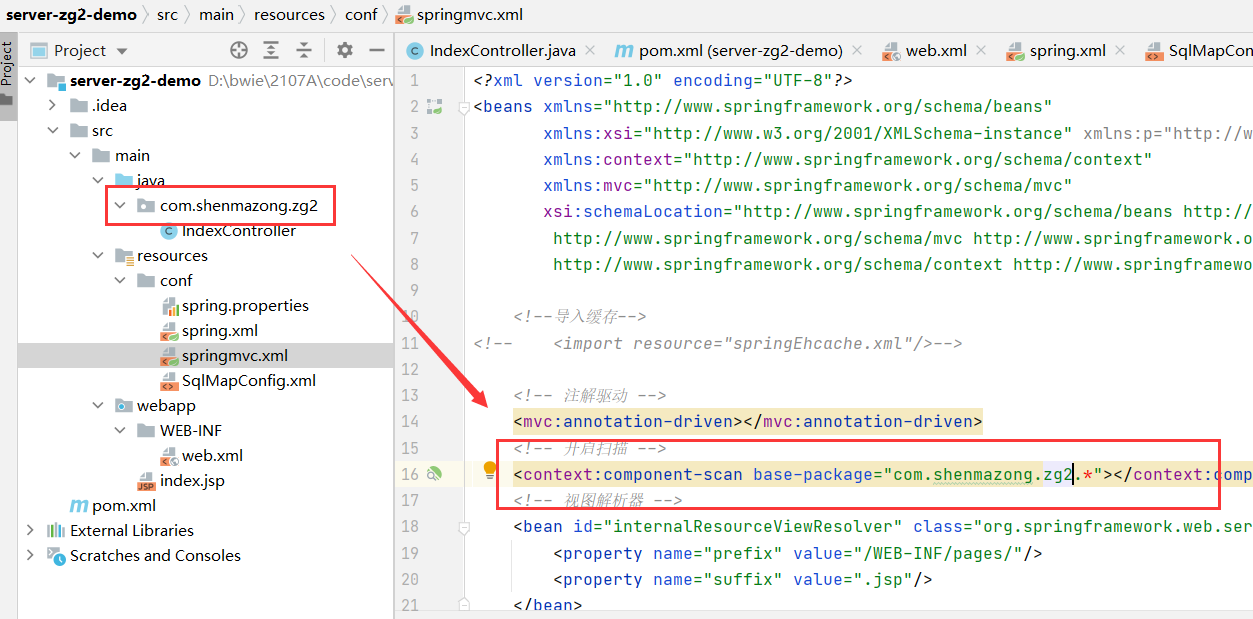The image size is (1253, 619).
Task: Click the Collapse All icon in Project panel
Action: (x=304, y=50)
